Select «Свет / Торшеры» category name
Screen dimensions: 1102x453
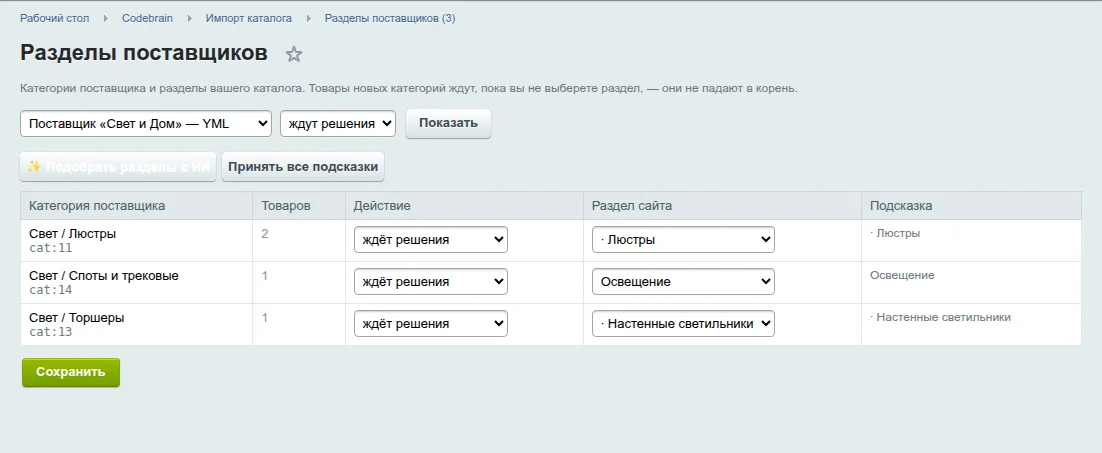pos(77,318)
